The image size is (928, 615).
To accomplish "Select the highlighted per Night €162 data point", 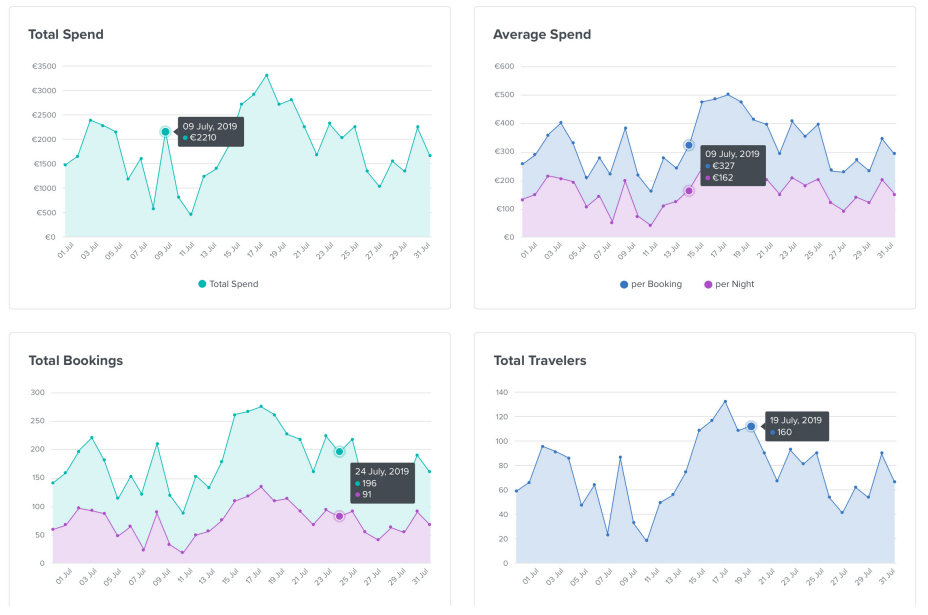I will point(689,191).
